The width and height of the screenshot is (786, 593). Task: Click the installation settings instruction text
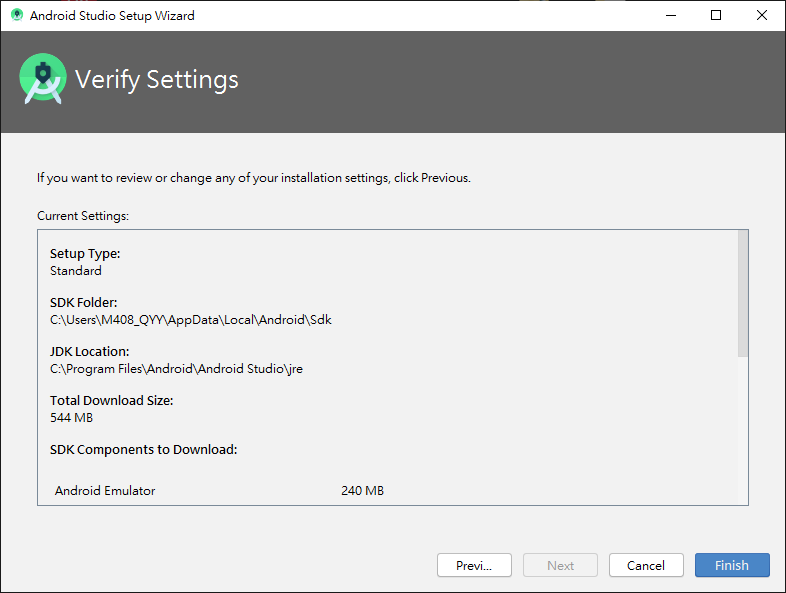click(254, 178)
